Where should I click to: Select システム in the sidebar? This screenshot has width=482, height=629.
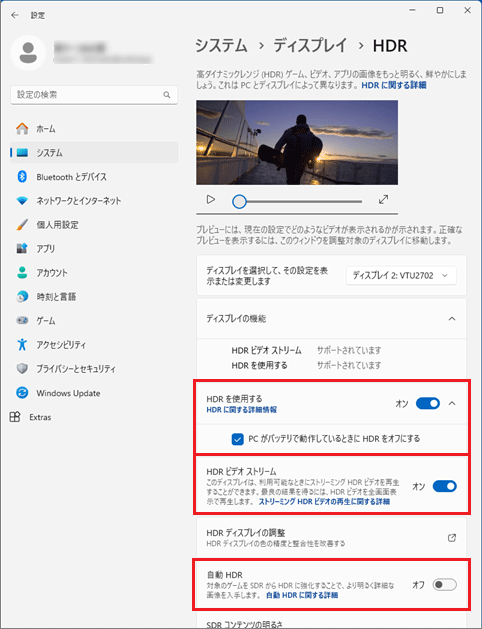94,153
